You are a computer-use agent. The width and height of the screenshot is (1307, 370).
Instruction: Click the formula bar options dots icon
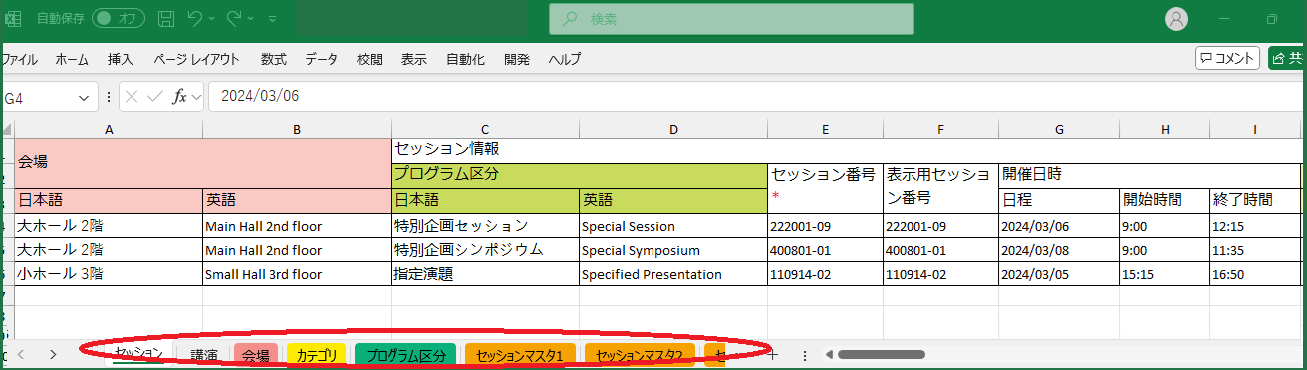109,97
